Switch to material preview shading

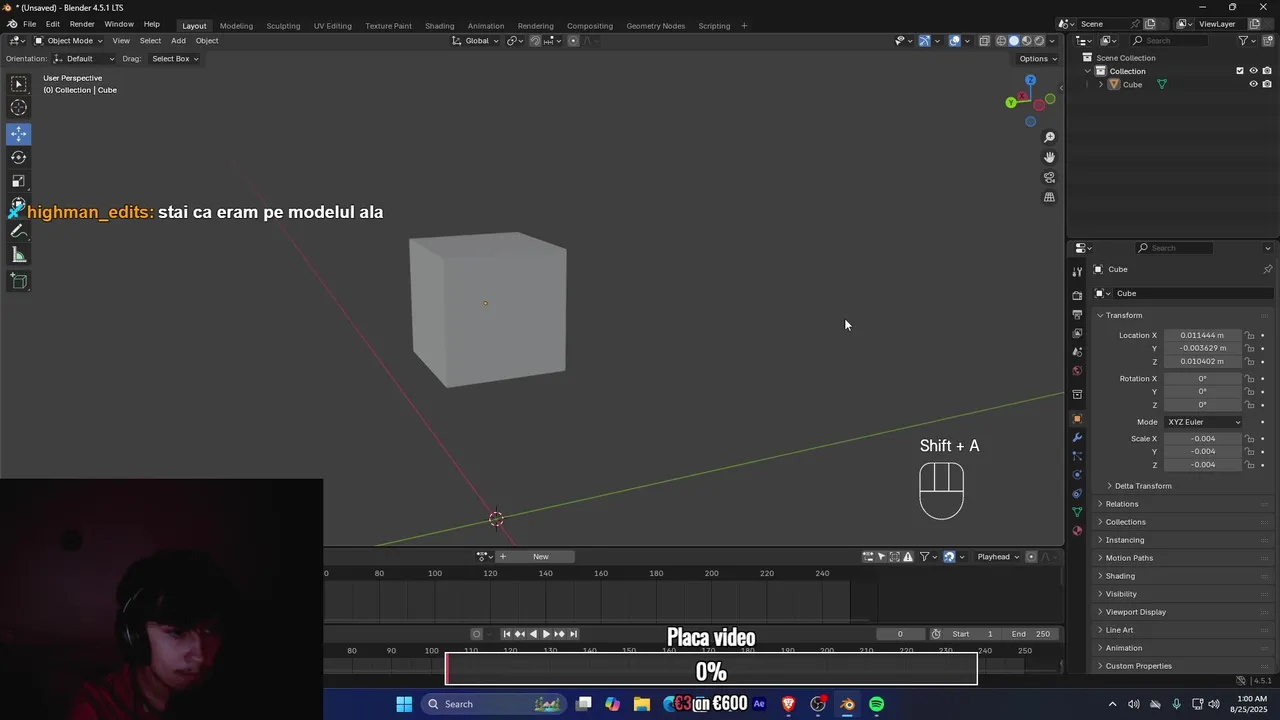[x=1026, y=41]
